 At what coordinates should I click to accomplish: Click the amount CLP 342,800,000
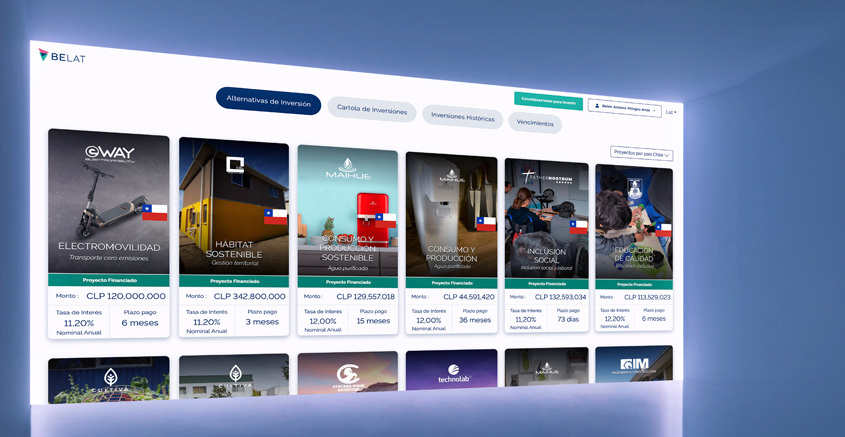tap(250, 296)
